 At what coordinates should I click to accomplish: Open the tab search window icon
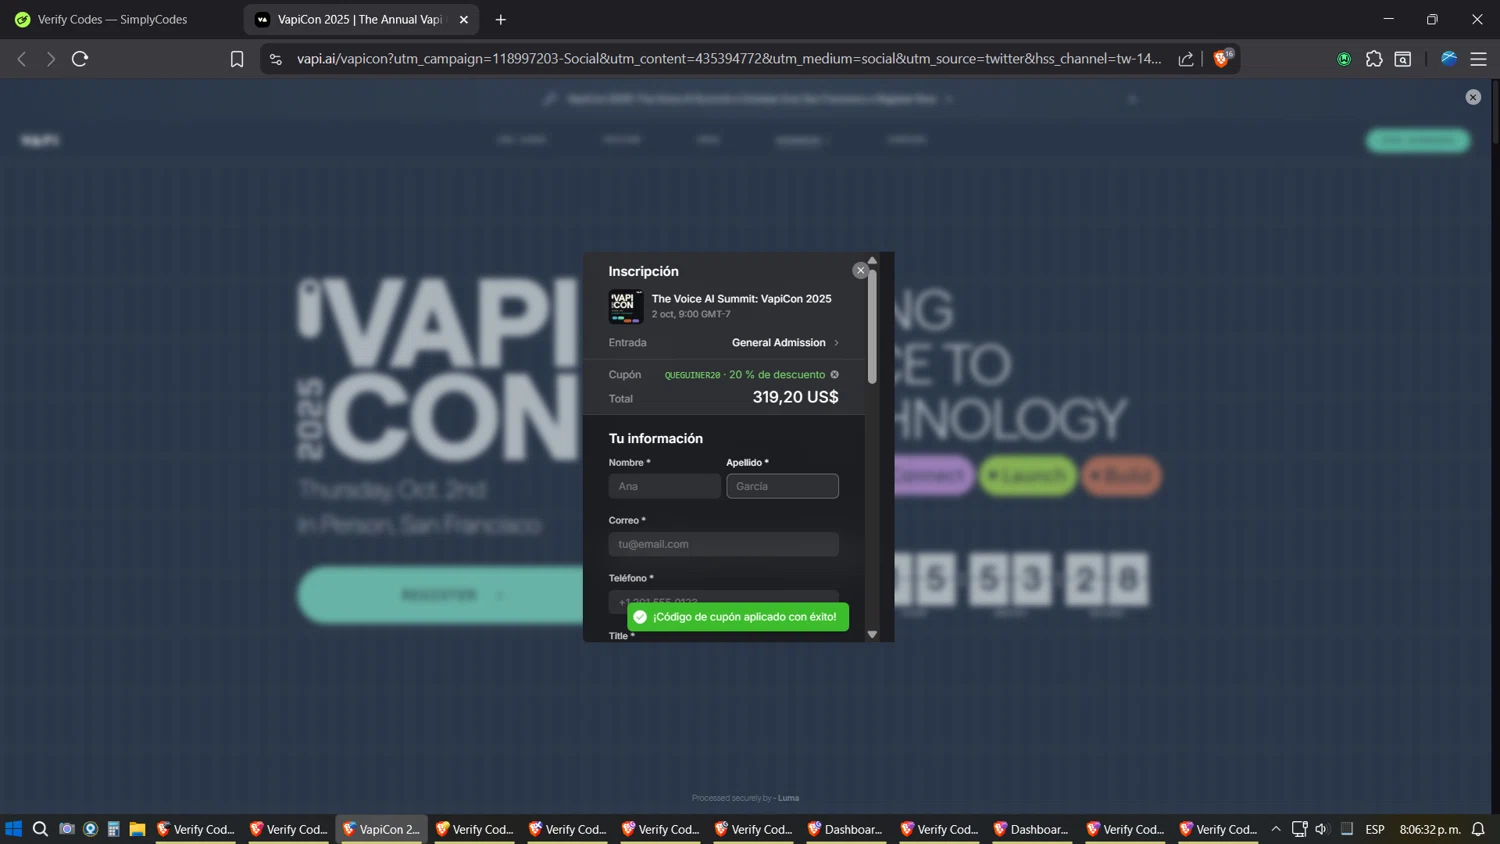[1403, 59]
